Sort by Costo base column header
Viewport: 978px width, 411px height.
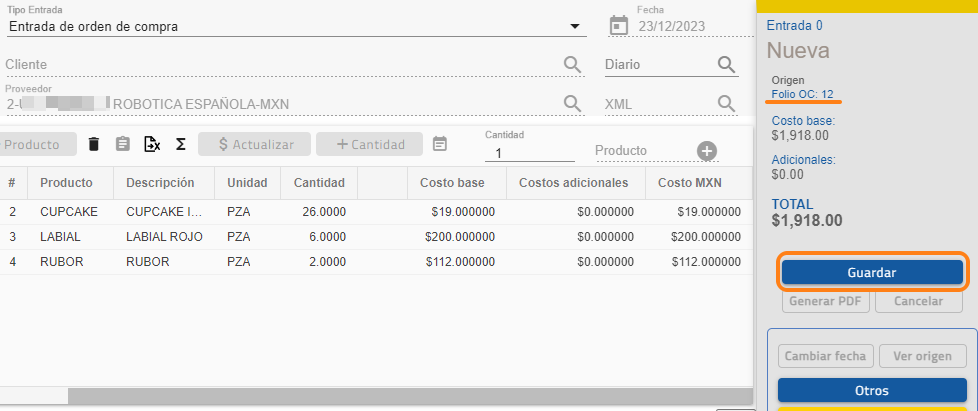click(452, 183)
